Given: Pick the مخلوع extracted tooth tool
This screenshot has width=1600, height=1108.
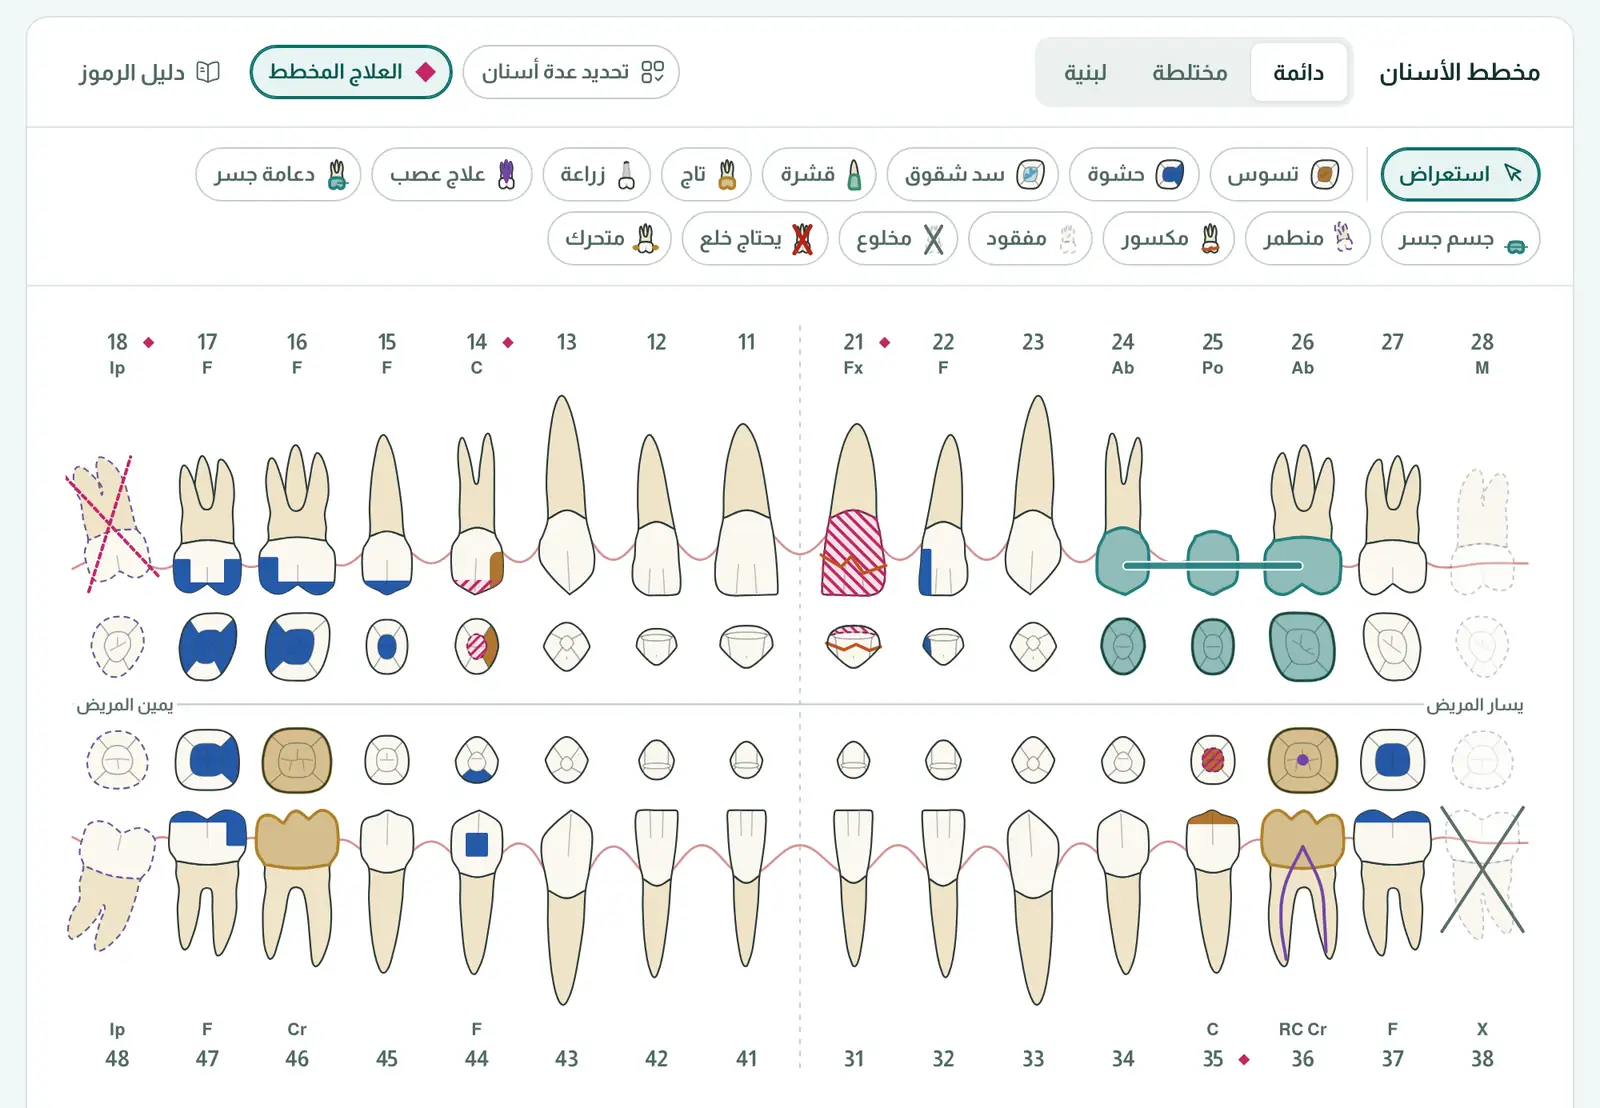Looking at the screenshot, I should tap(898, 238).
